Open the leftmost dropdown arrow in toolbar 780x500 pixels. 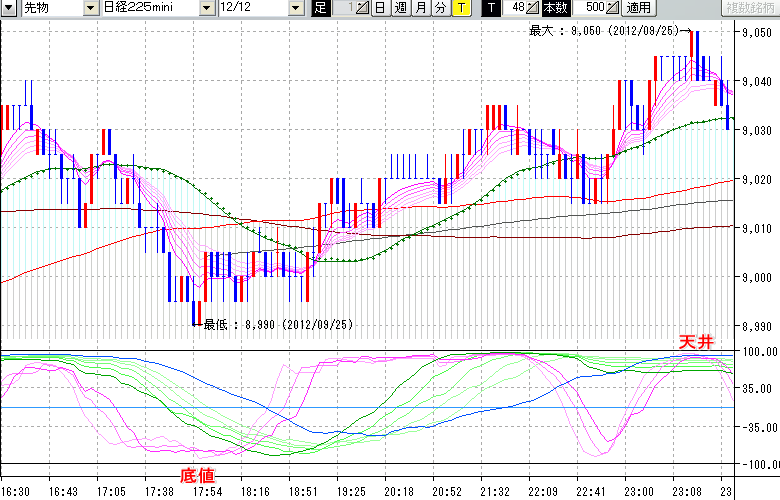tap(9, 8)
